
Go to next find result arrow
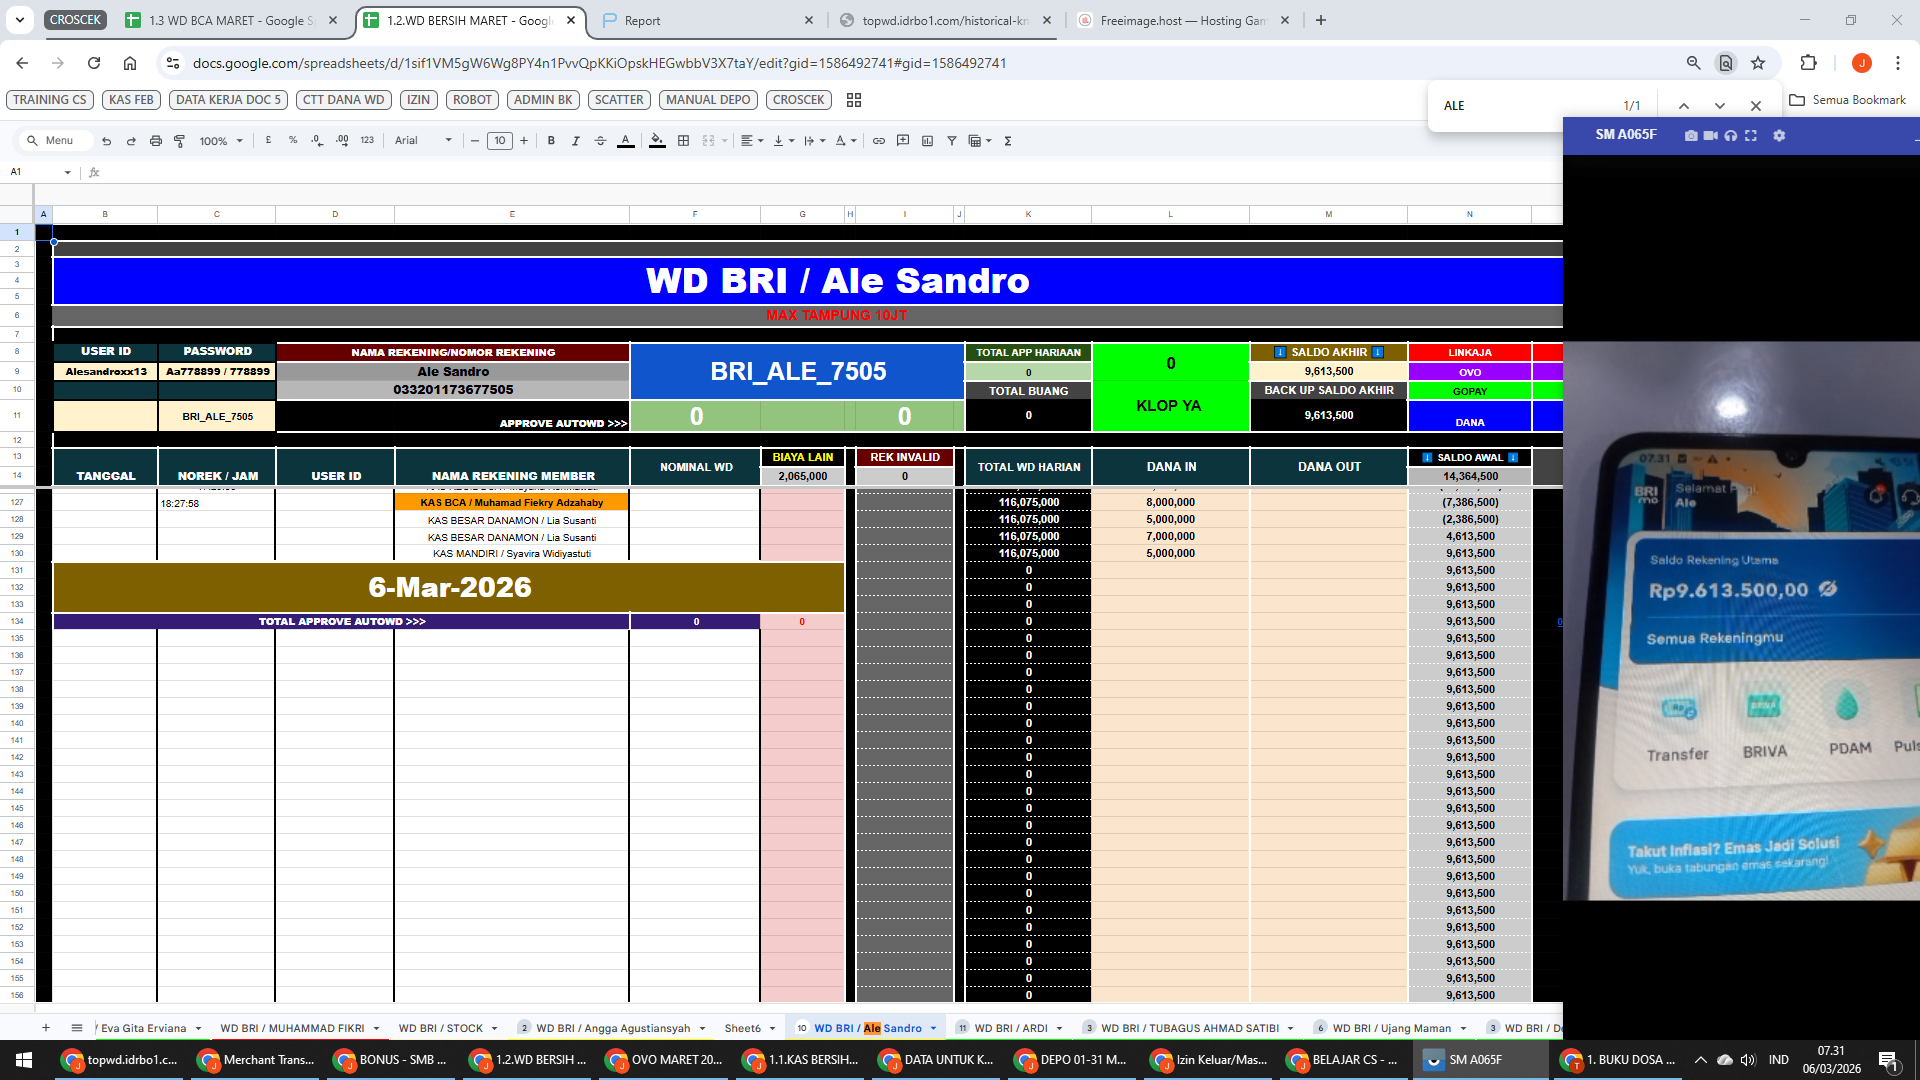[1719, 106]
